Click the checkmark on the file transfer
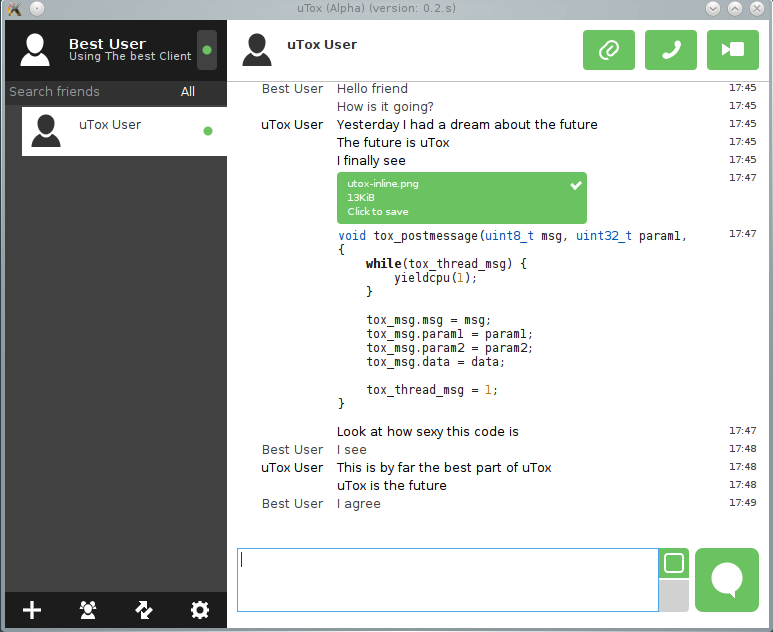This screenshot has width=773, height=632. click(x=576, y=185)
